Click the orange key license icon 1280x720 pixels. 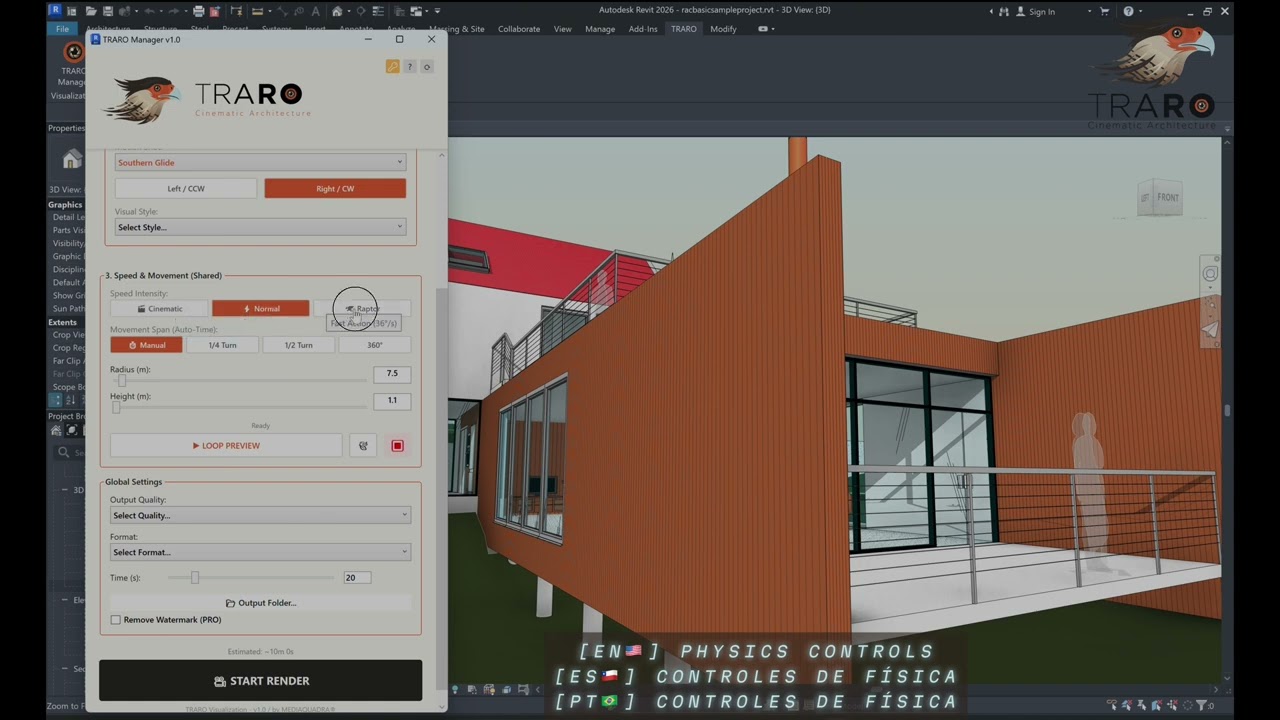pos(392,67)
